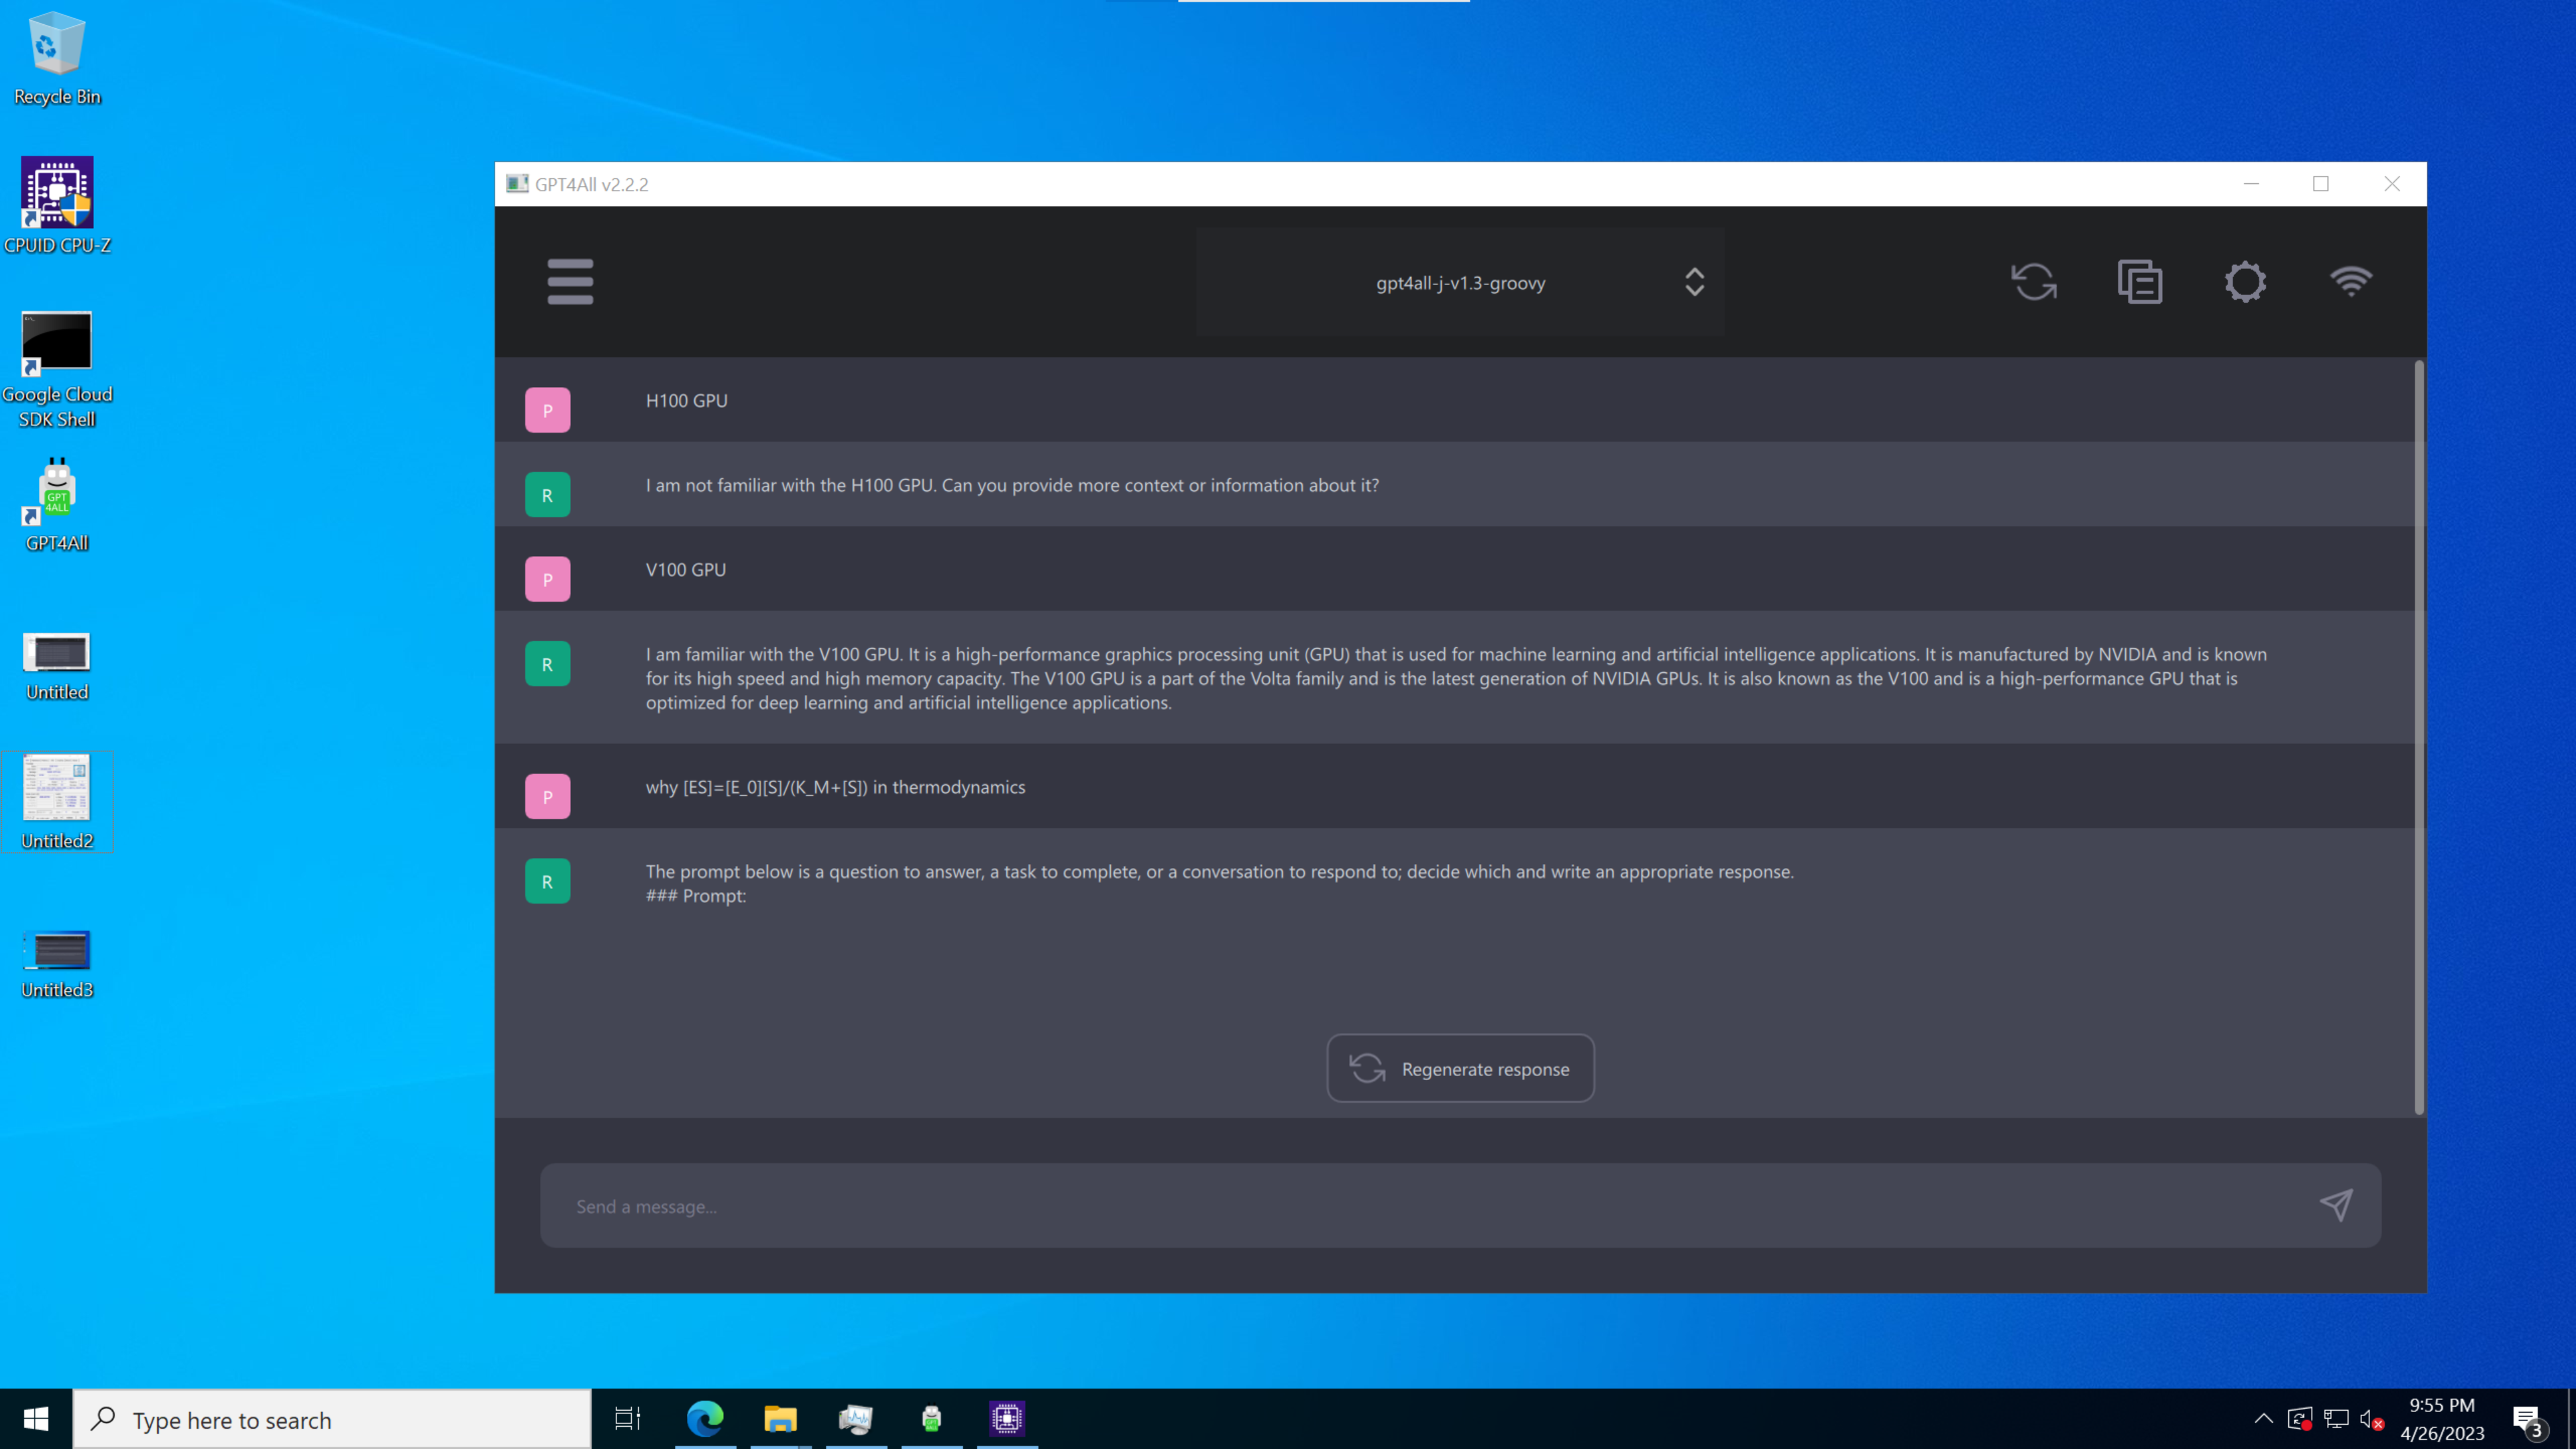Click the Windows Start button
2576x1449 pixels.
click(x=36, y=1418)
